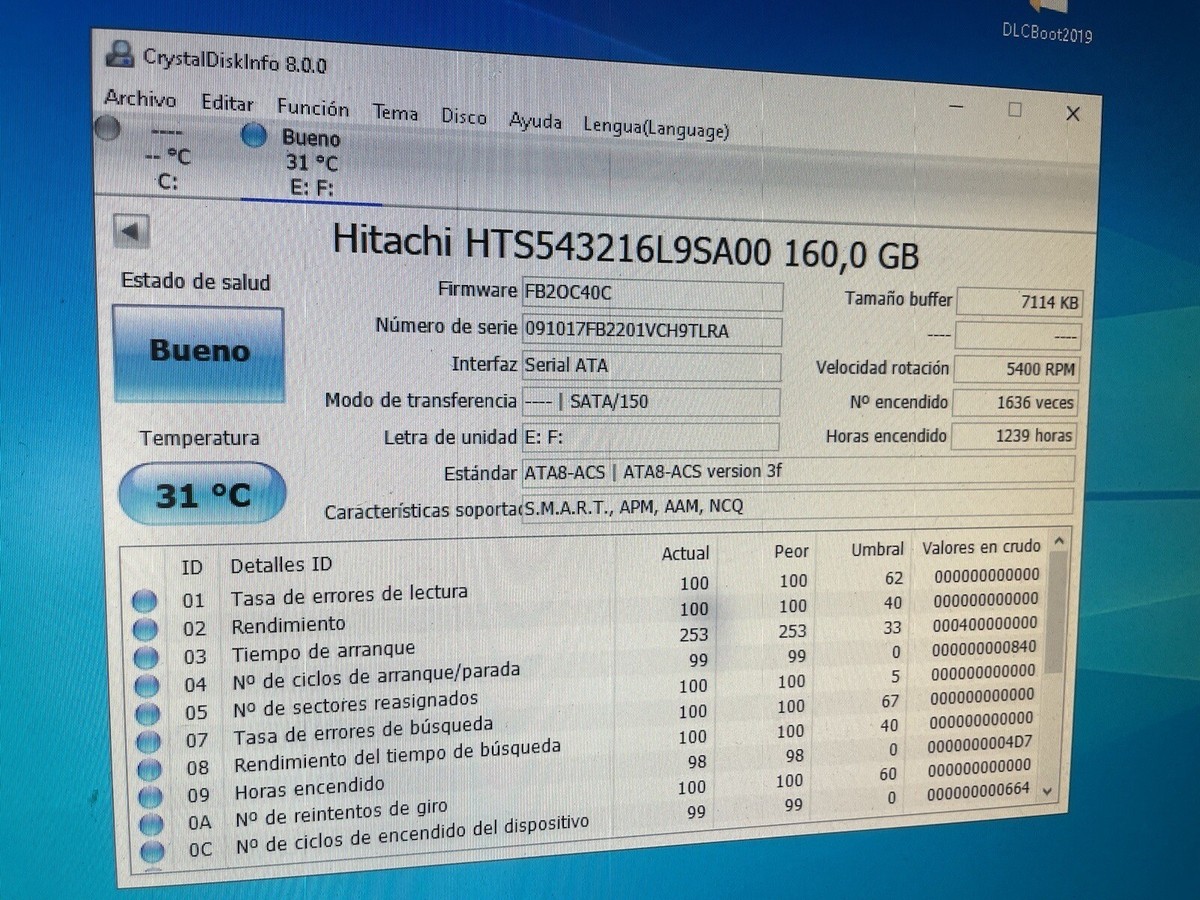This screenshot has height=900, width=1200.
Task: Click the status dot for attribute 05
Action: click(x=148, y=714)
